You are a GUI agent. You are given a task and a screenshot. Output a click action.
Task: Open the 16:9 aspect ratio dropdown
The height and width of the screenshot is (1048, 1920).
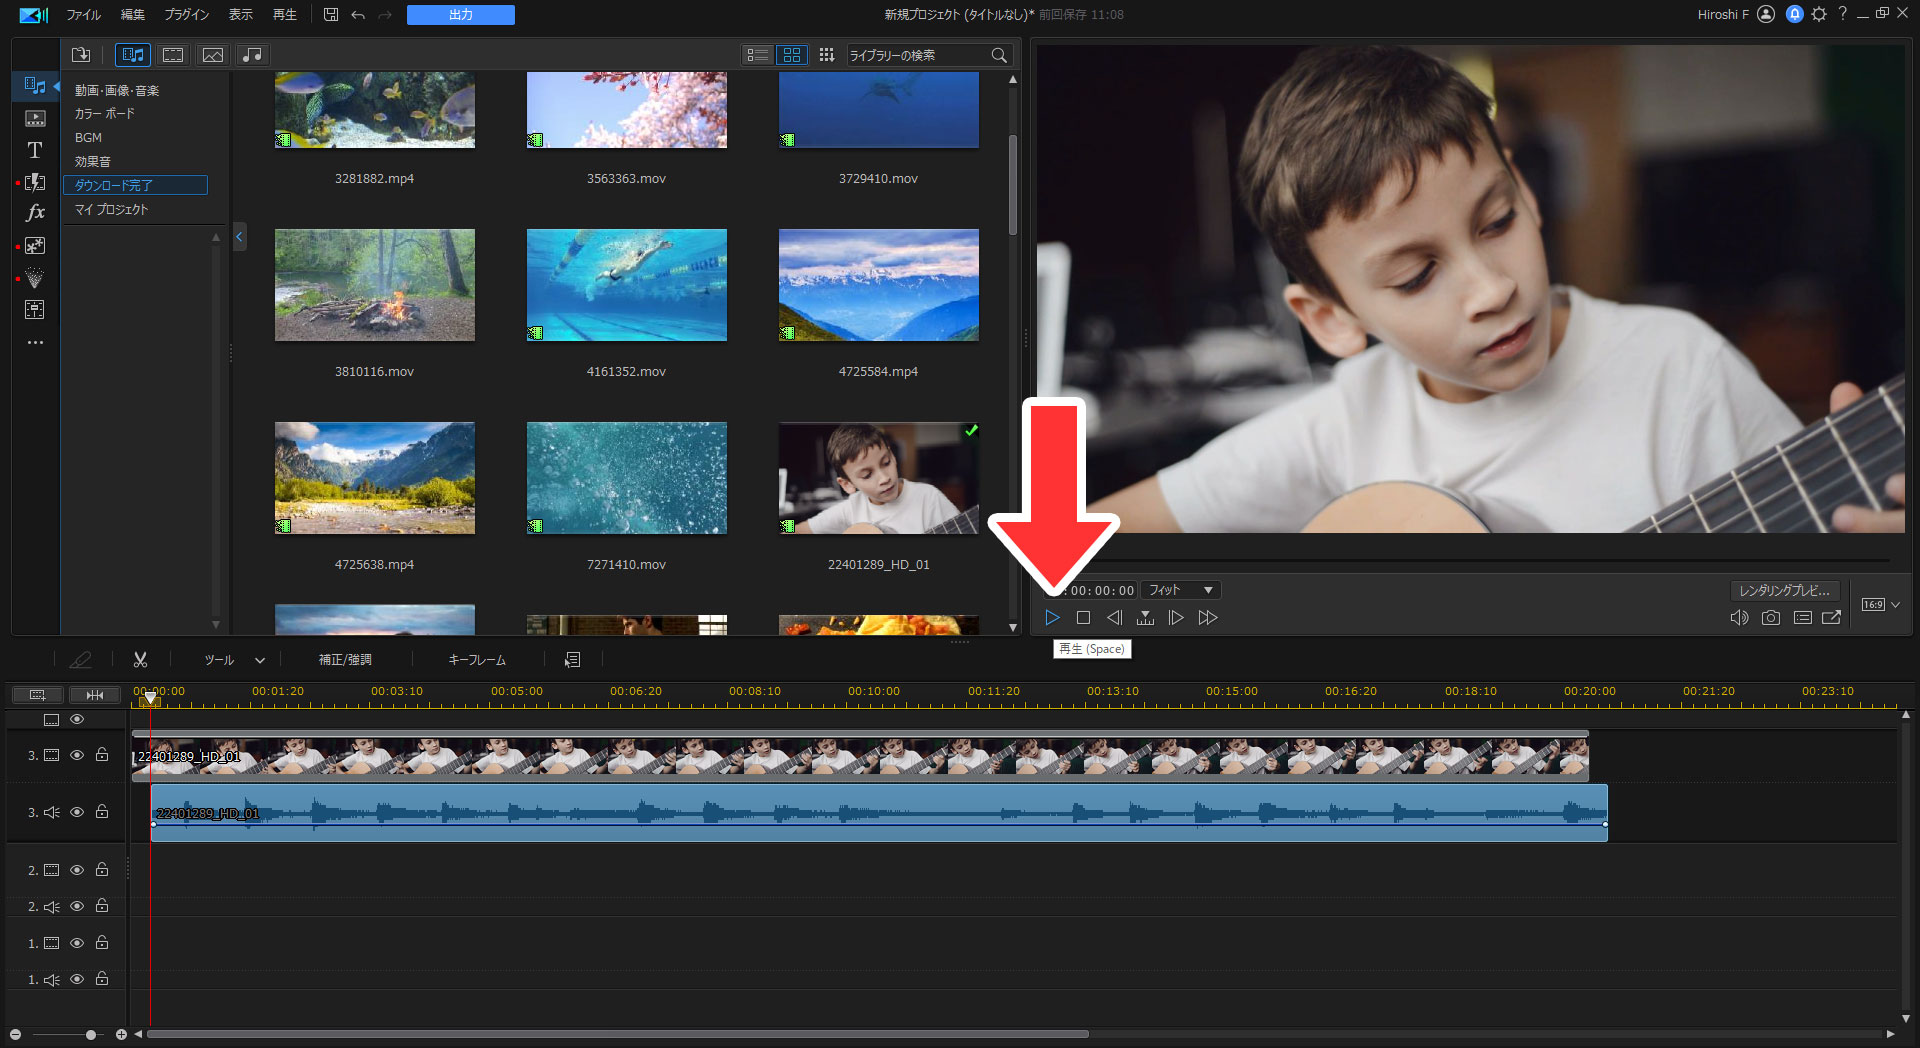click(x=1880, y=604)
